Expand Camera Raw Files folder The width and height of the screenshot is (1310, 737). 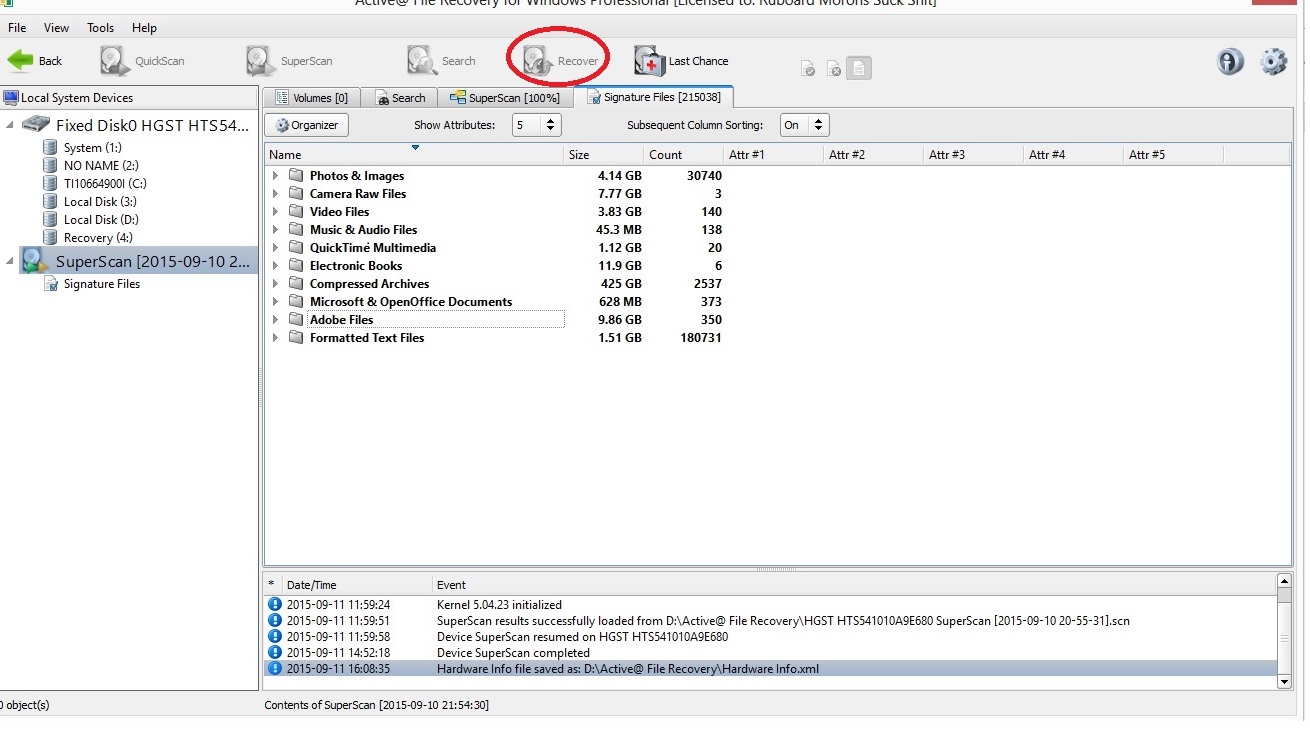[276, 194]
